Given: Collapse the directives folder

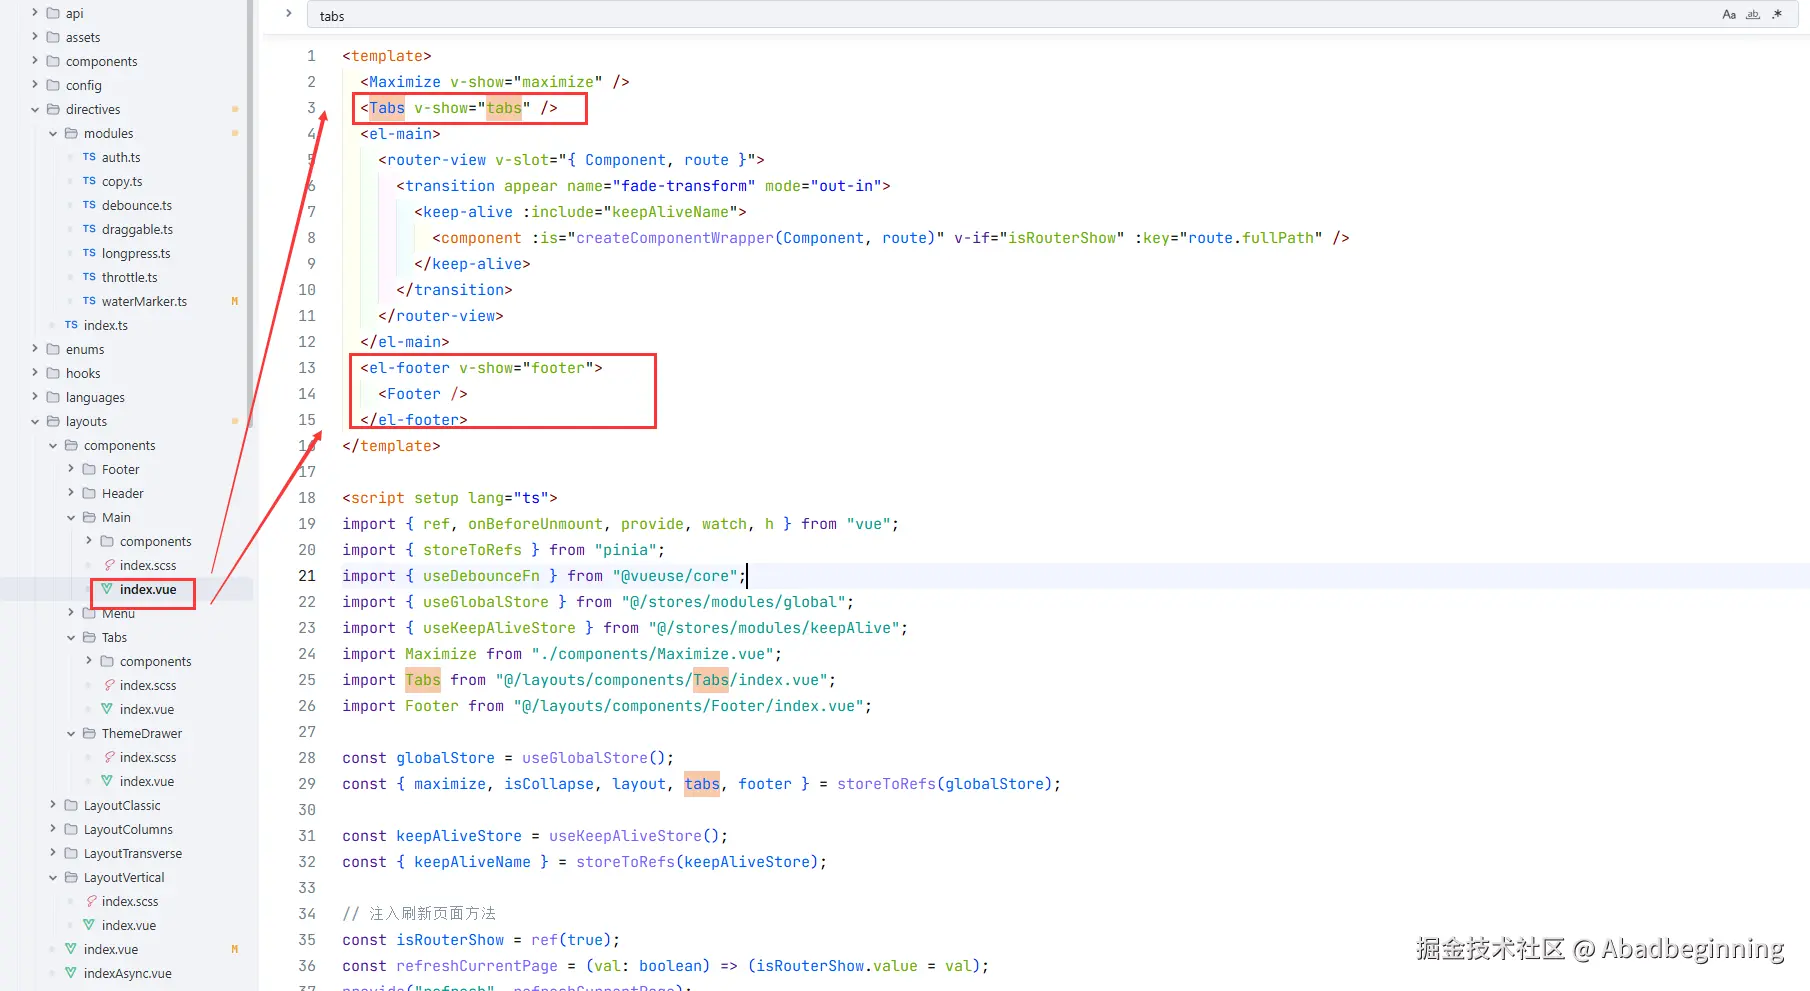Looking at the screenshot, I should (35, 109).
